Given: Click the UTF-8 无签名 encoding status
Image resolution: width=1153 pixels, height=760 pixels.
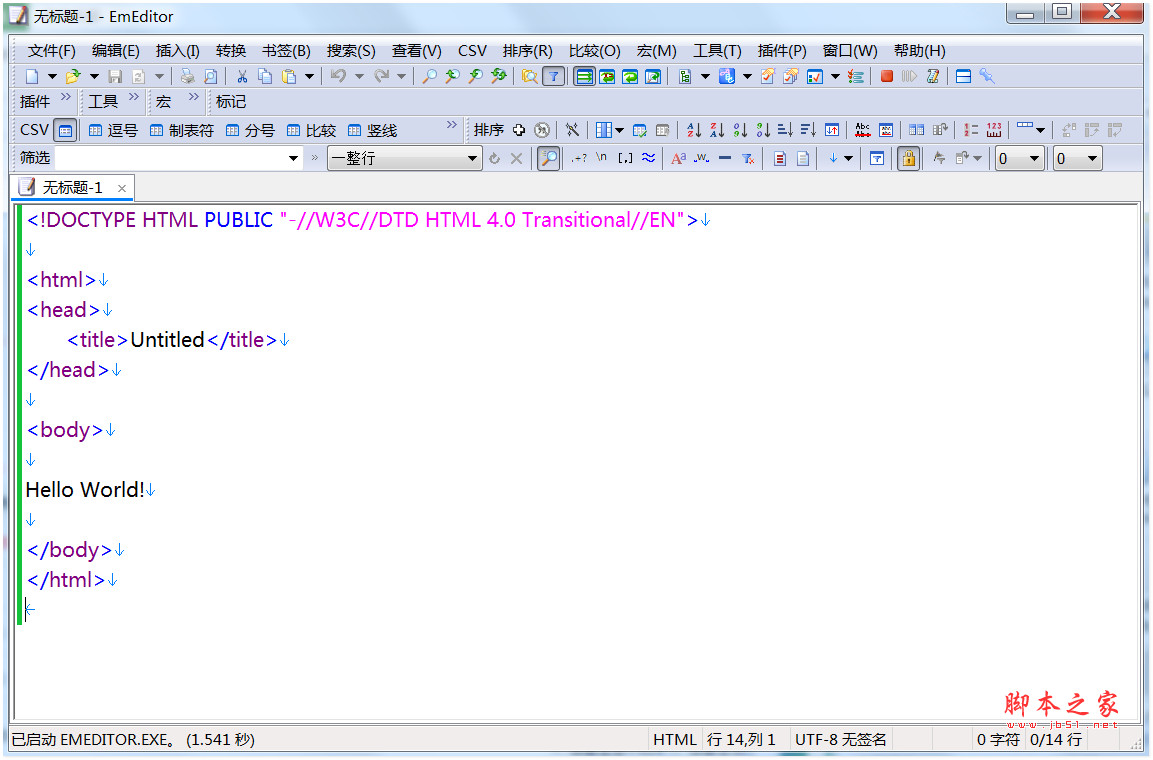Looking at the screenshot, I should click(x=840, y=740).
